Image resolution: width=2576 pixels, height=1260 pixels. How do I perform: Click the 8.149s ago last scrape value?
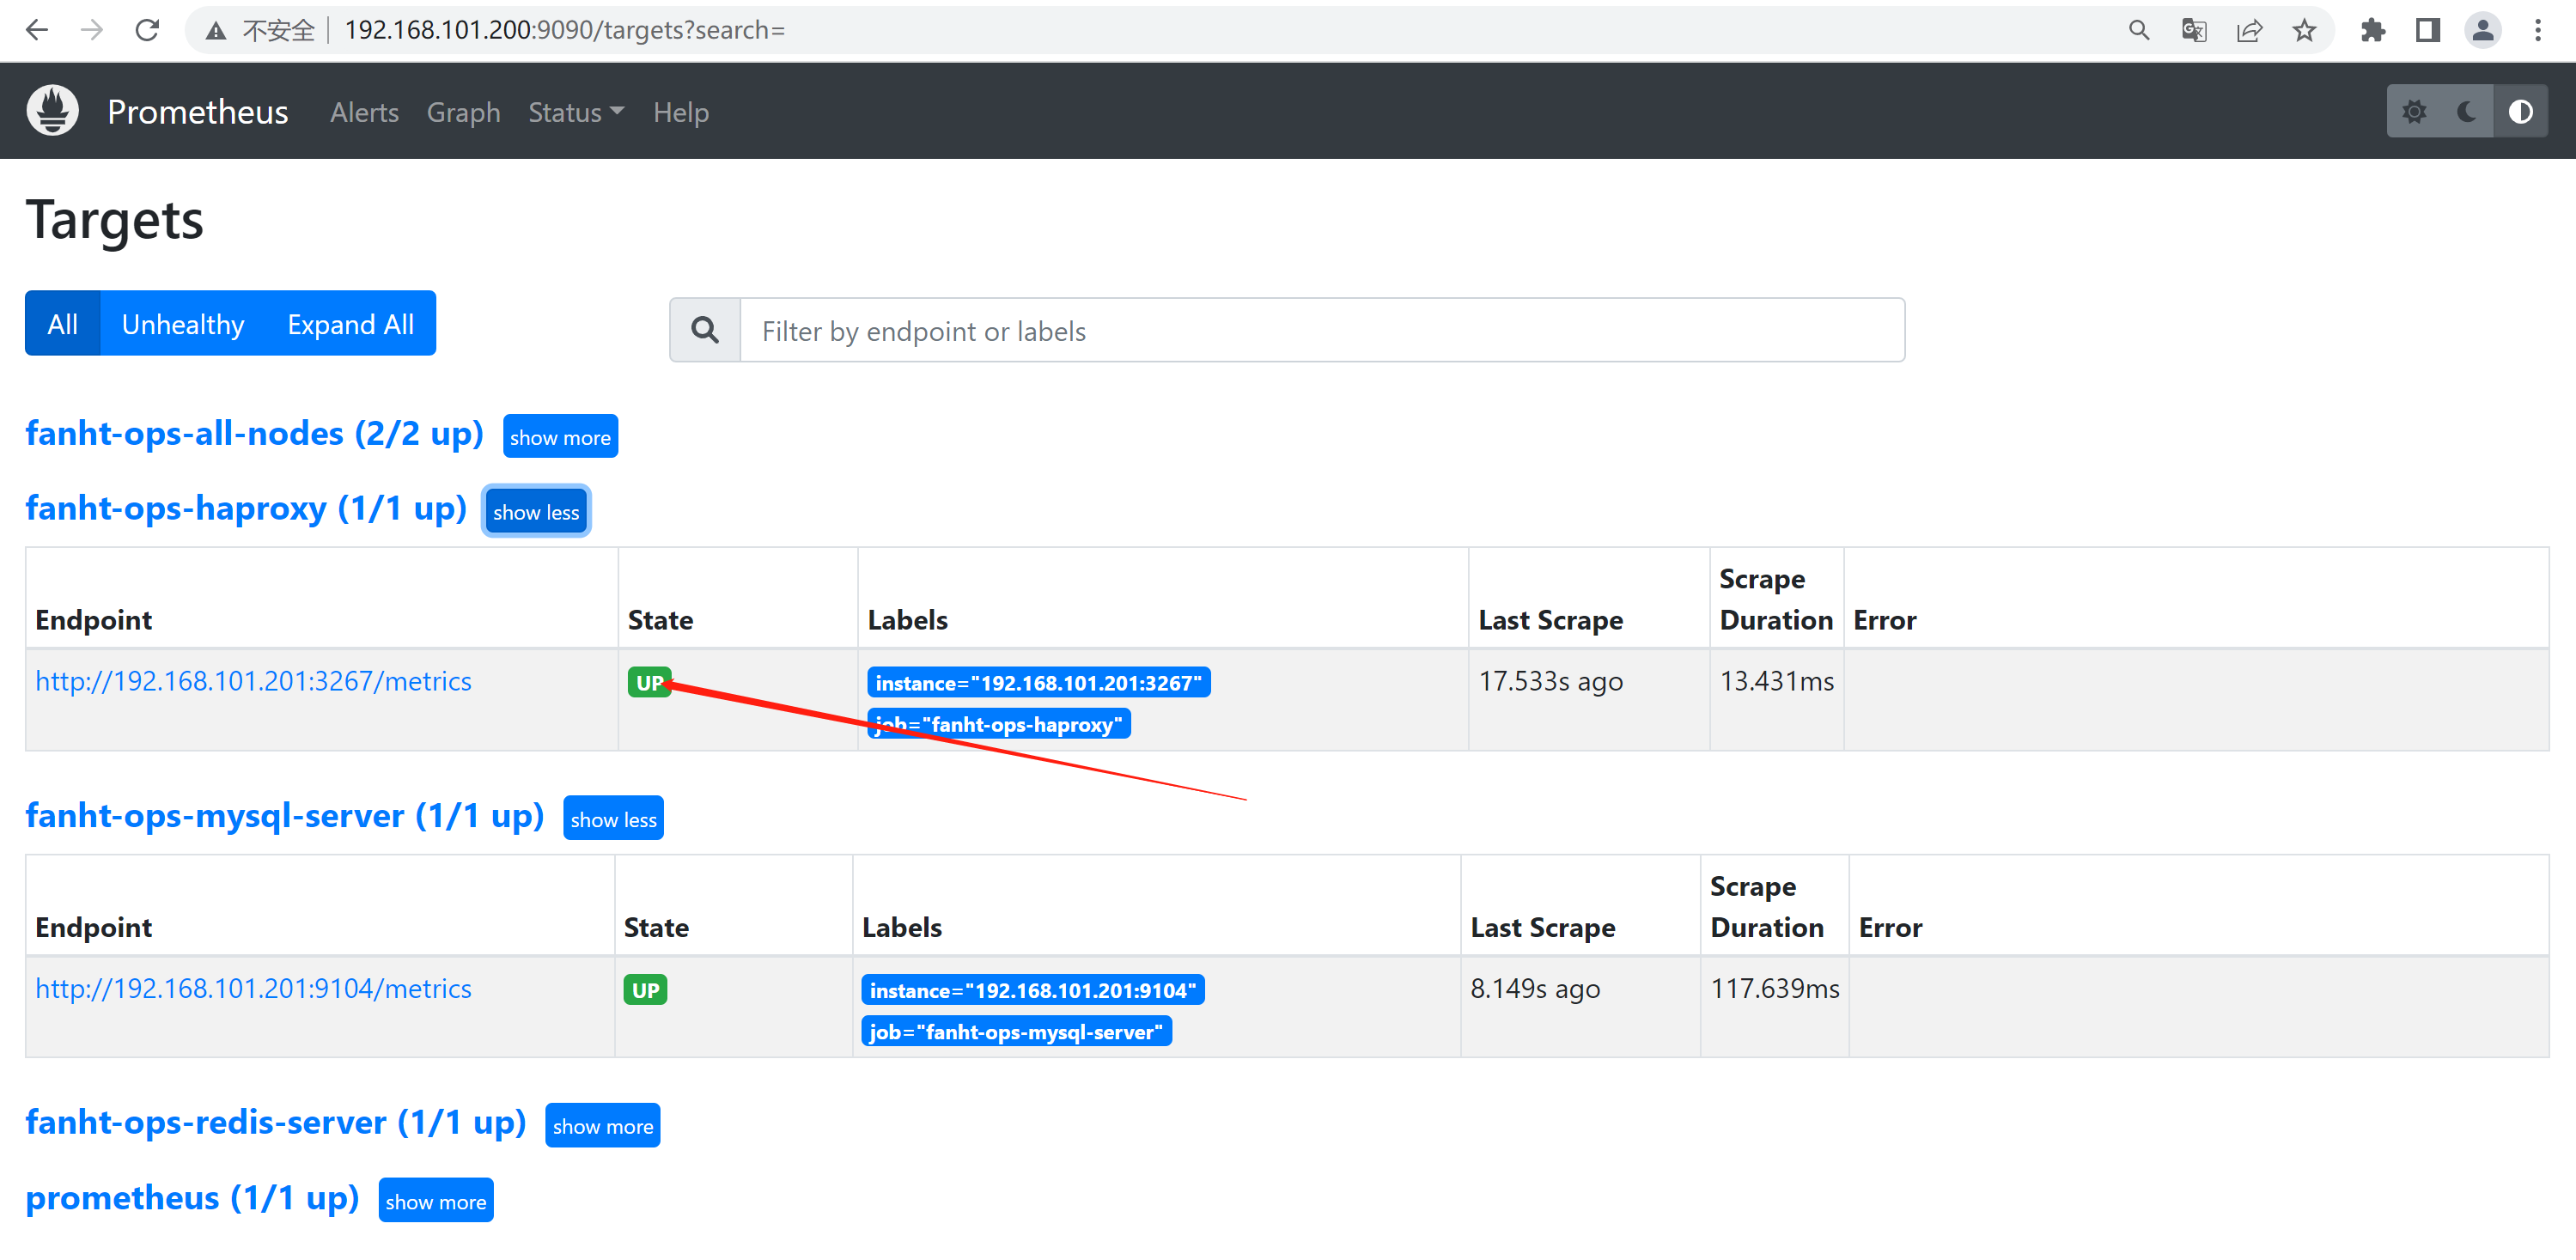(x=1535, y=988)
